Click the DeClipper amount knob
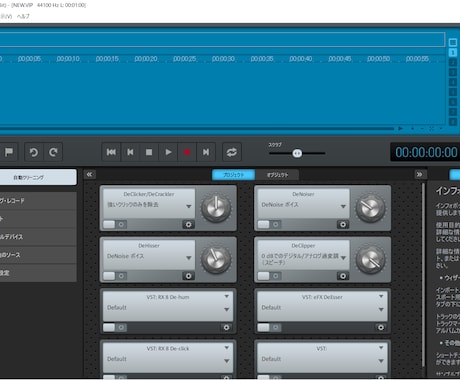The image size is (460, 380). [x=370, y=260]
